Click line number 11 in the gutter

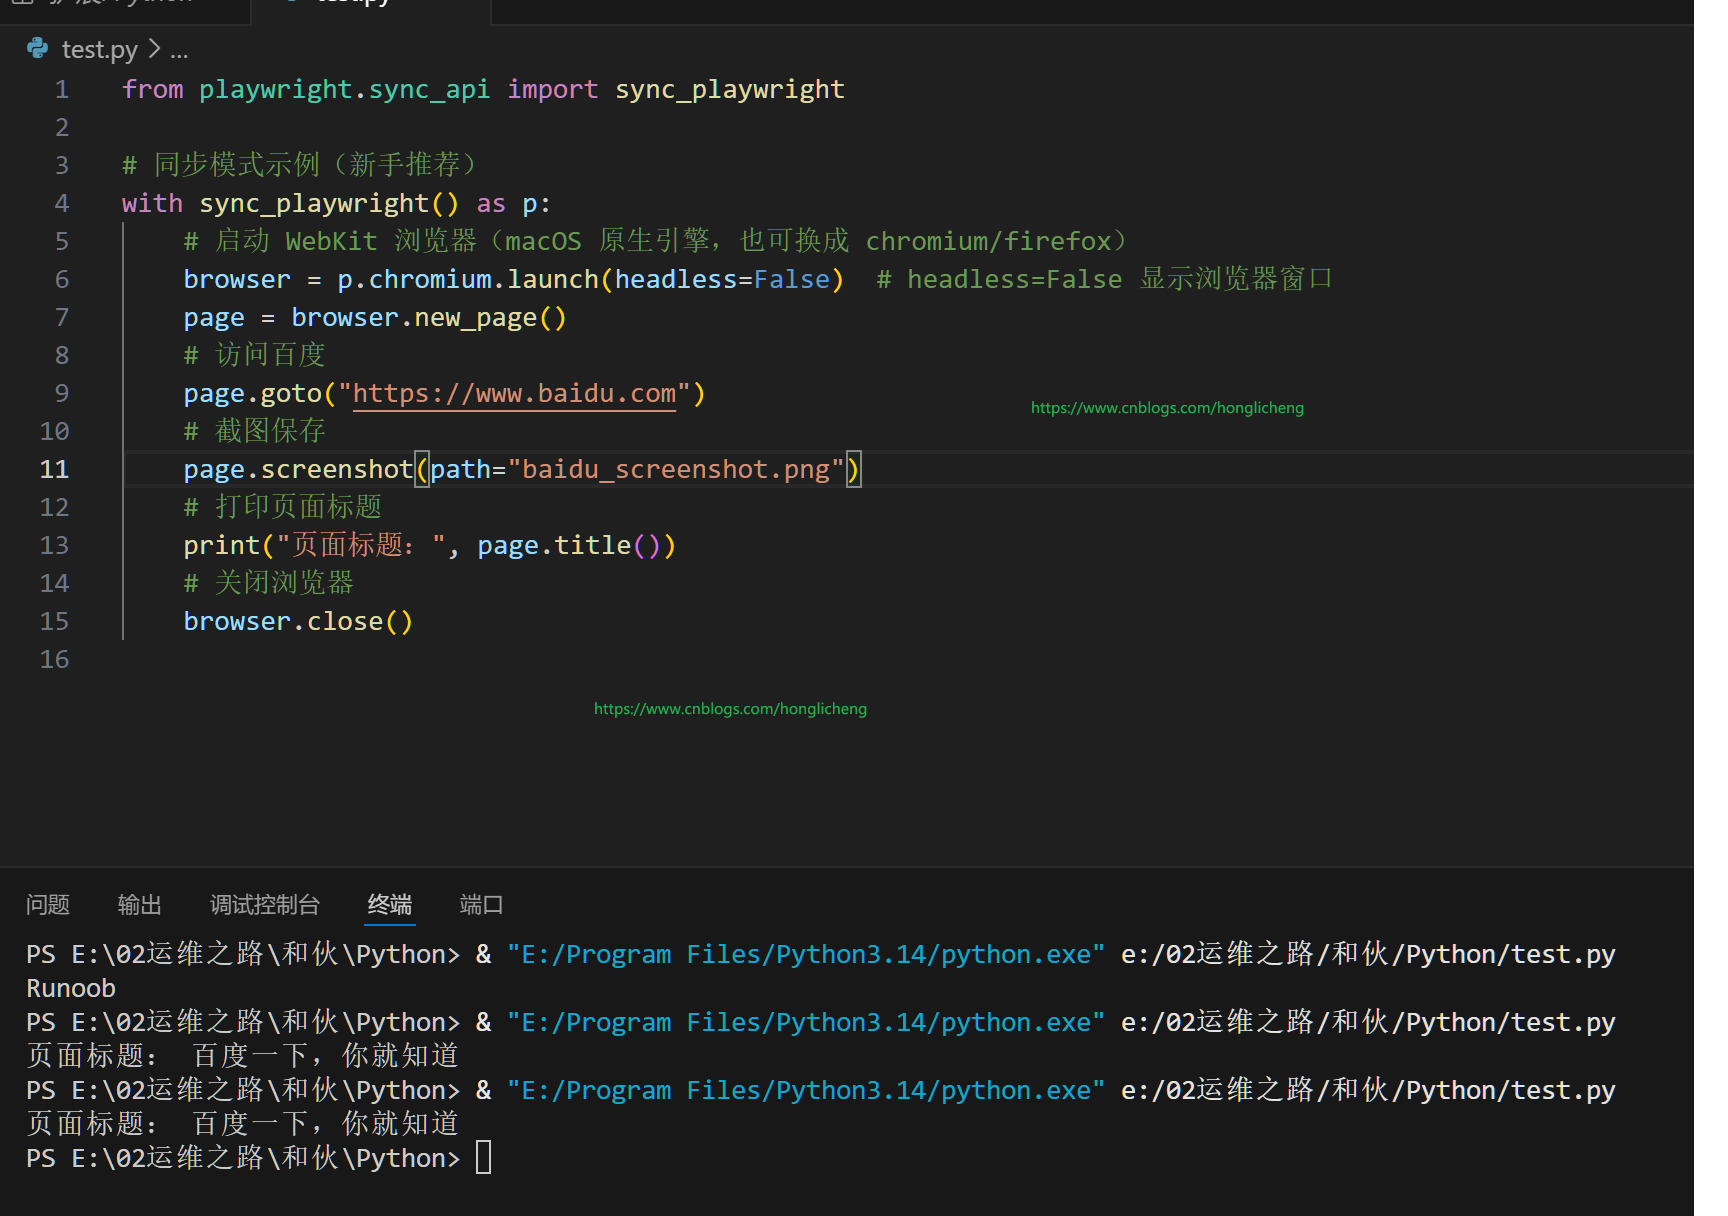(x=55, y=469)
